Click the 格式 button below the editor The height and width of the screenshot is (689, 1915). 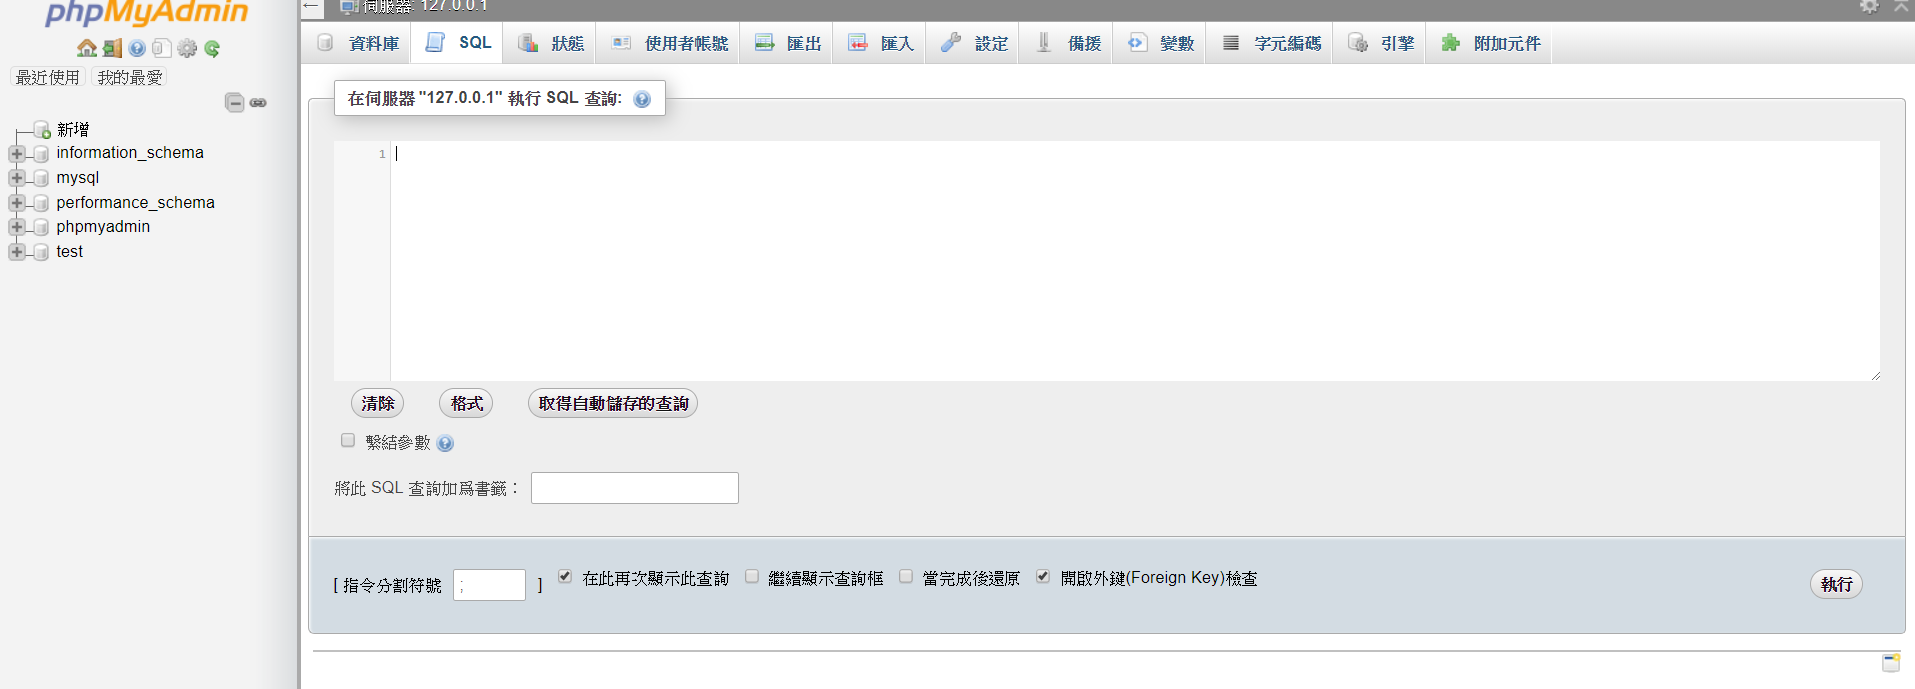(466, 403)
